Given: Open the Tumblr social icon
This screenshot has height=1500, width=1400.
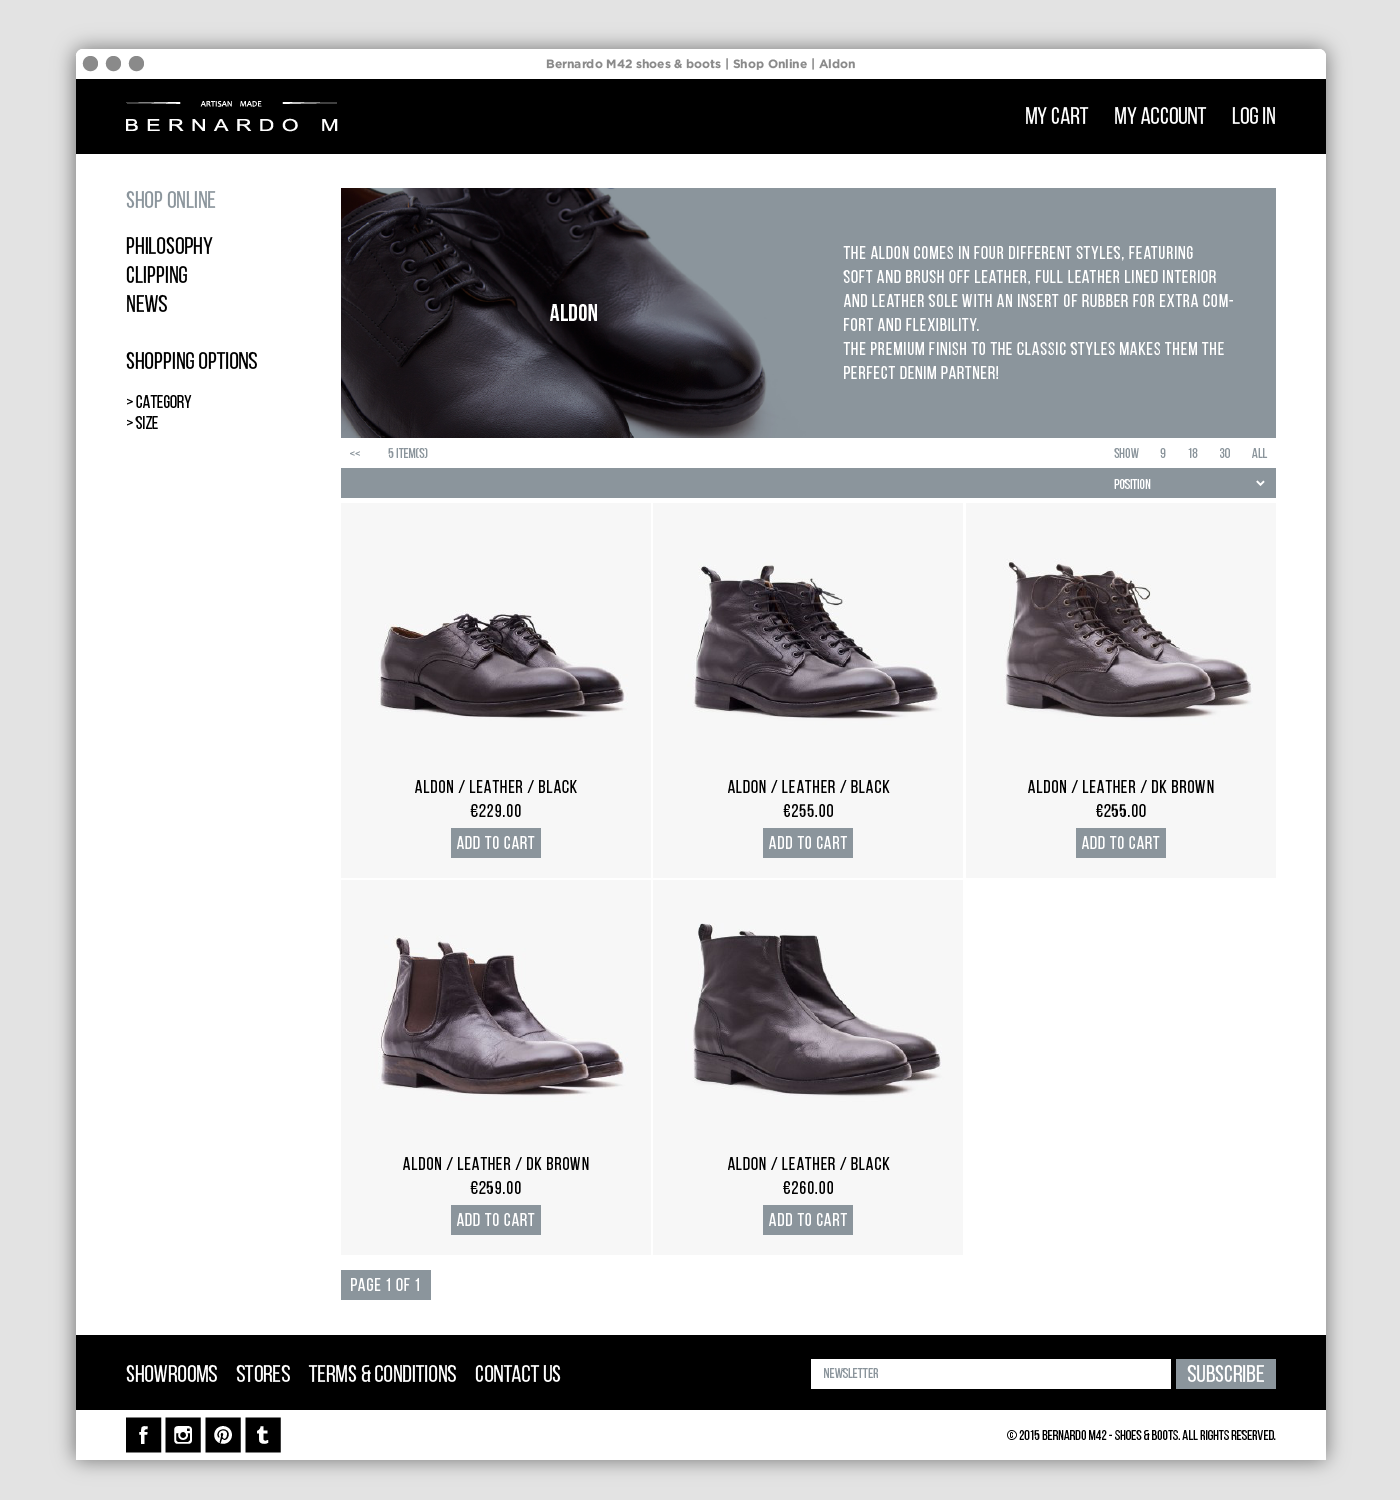Looking at the screenshot, I should tap(263, 1435).
